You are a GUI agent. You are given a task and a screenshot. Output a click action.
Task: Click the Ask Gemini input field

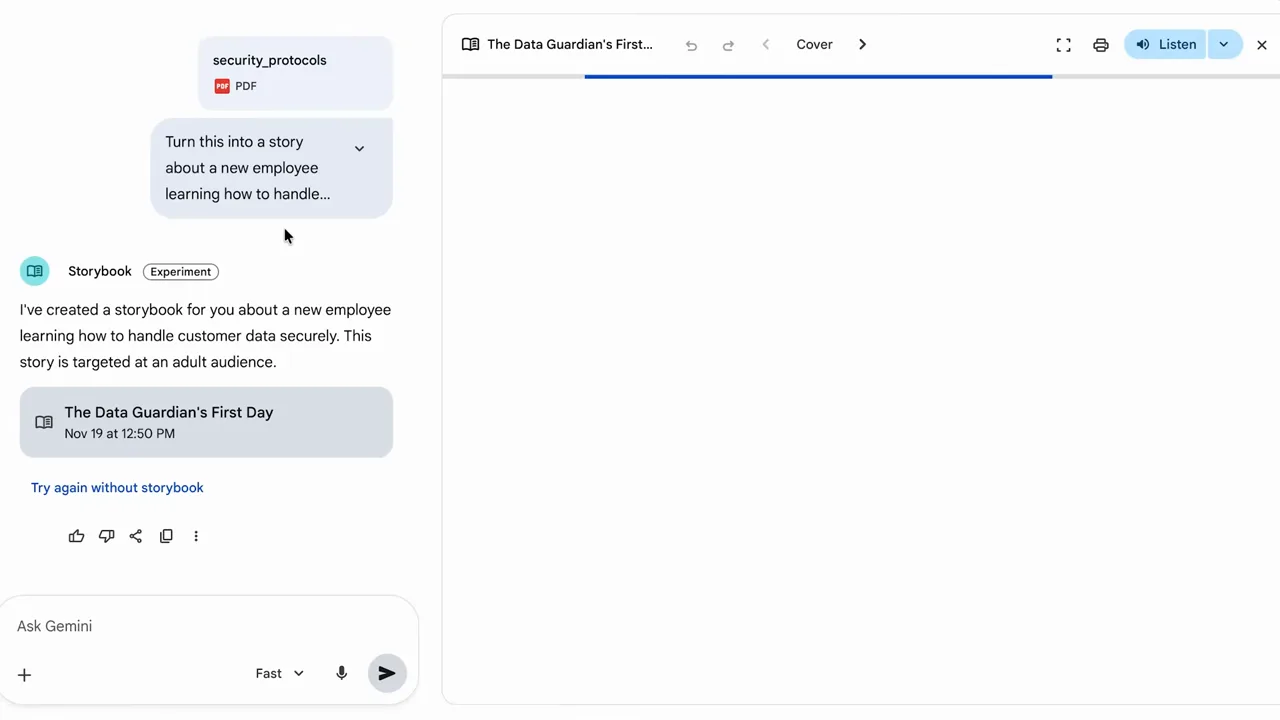(x=208, y=626)
